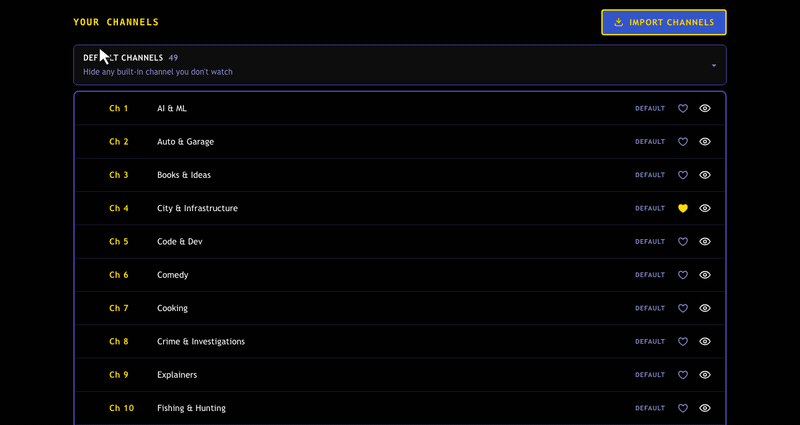The image size is (800, 425).
Task: Hide Fishing & Hunting channel eye
Action: pyautogui.click(x=705, y=408)
